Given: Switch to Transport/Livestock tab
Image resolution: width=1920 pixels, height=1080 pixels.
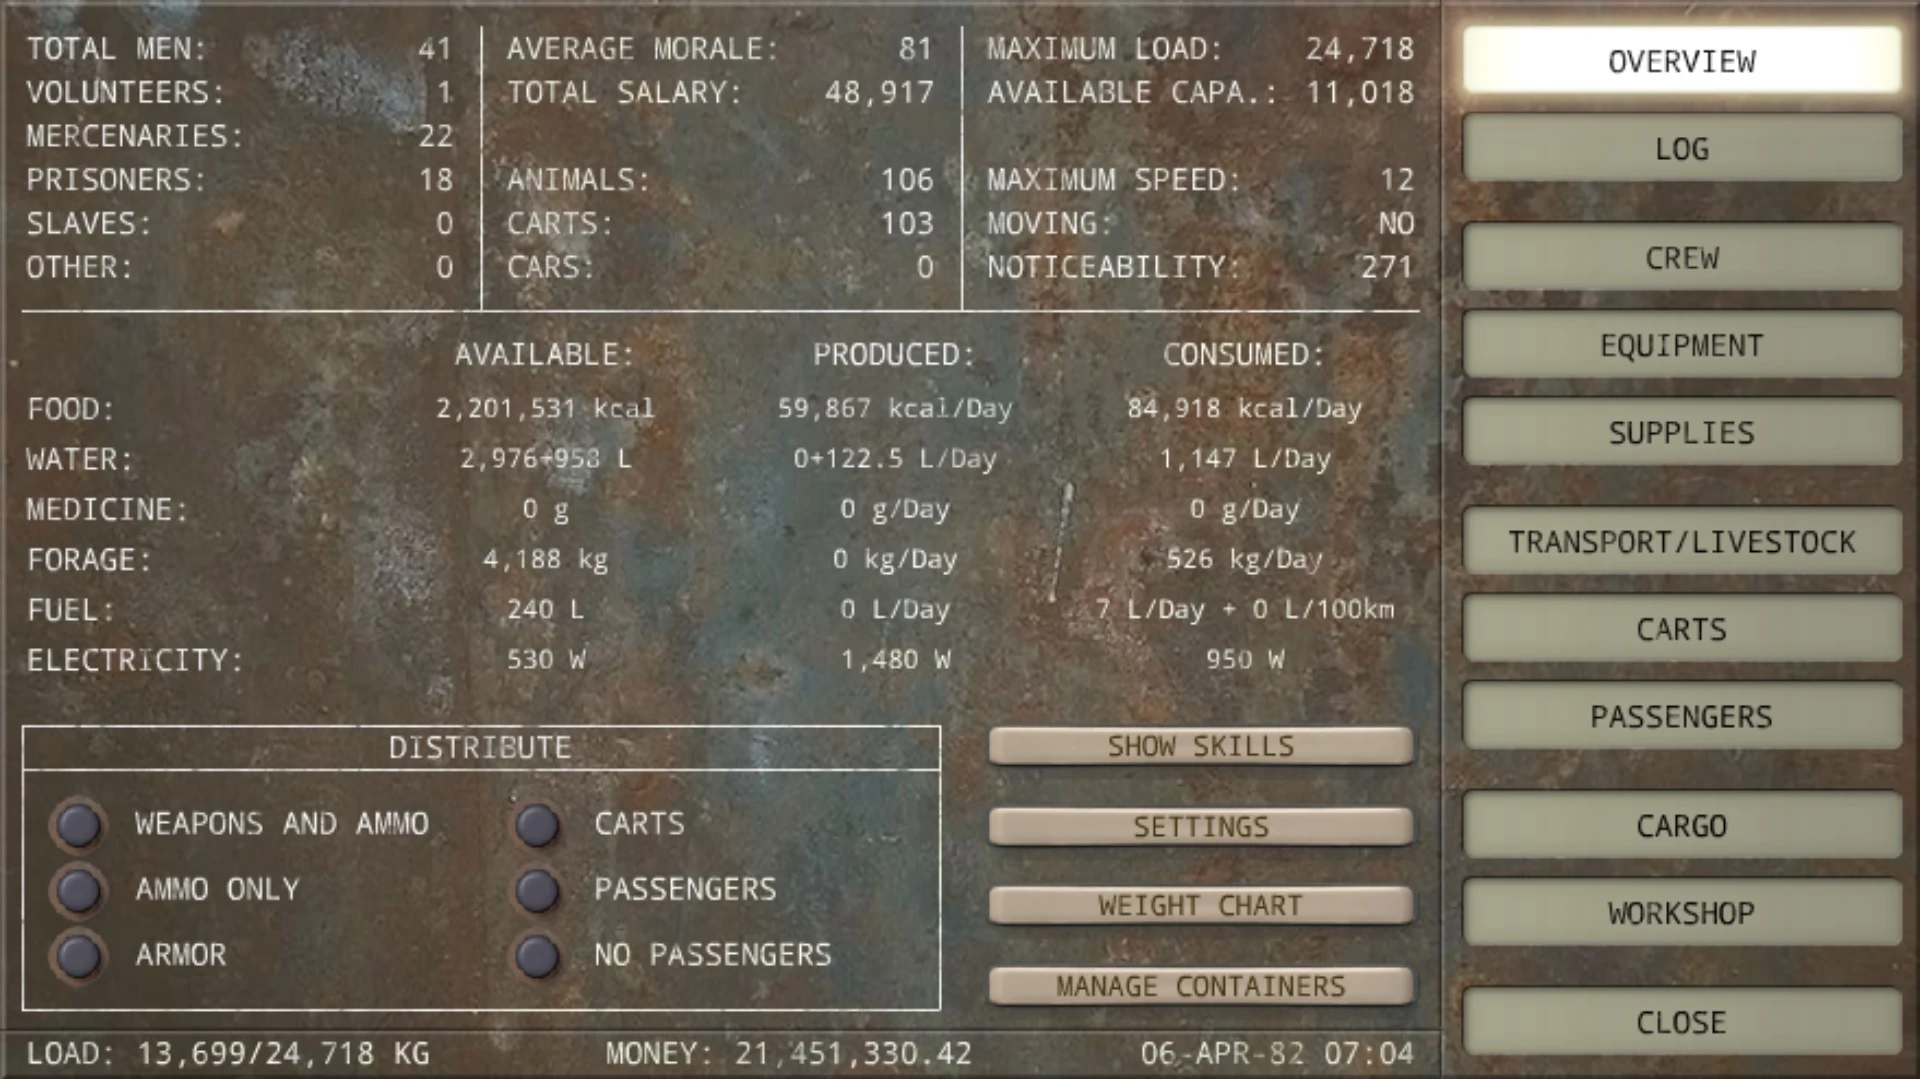Looking at the screenshot, I should point(1681,542).
